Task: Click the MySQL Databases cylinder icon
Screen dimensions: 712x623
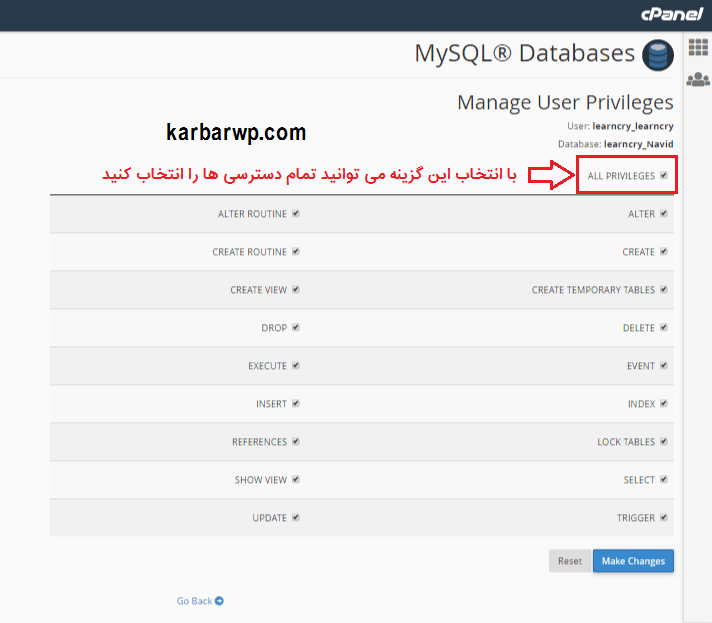Action: [x=658, y=55]
